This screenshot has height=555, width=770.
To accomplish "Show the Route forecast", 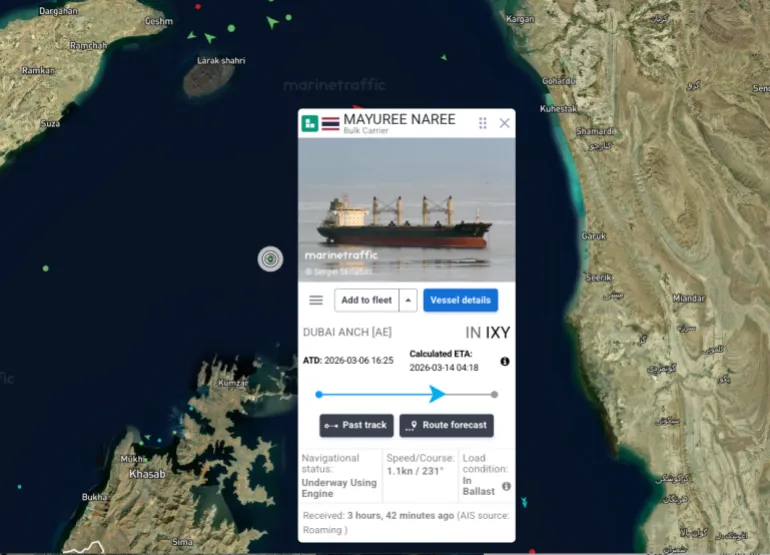I will [446, 425].
